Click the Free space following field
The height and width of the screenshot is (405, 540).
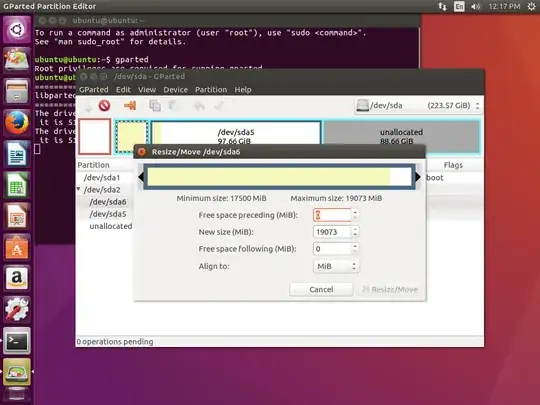[332, 249]
